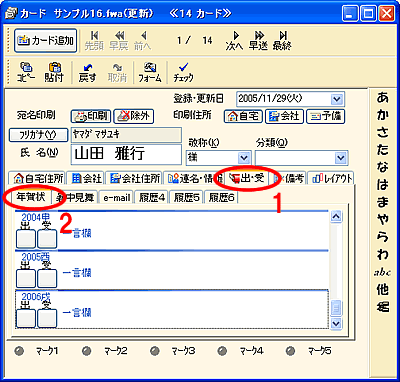Jump to さ in the kana index
The image size is (400, 382).
383,133
